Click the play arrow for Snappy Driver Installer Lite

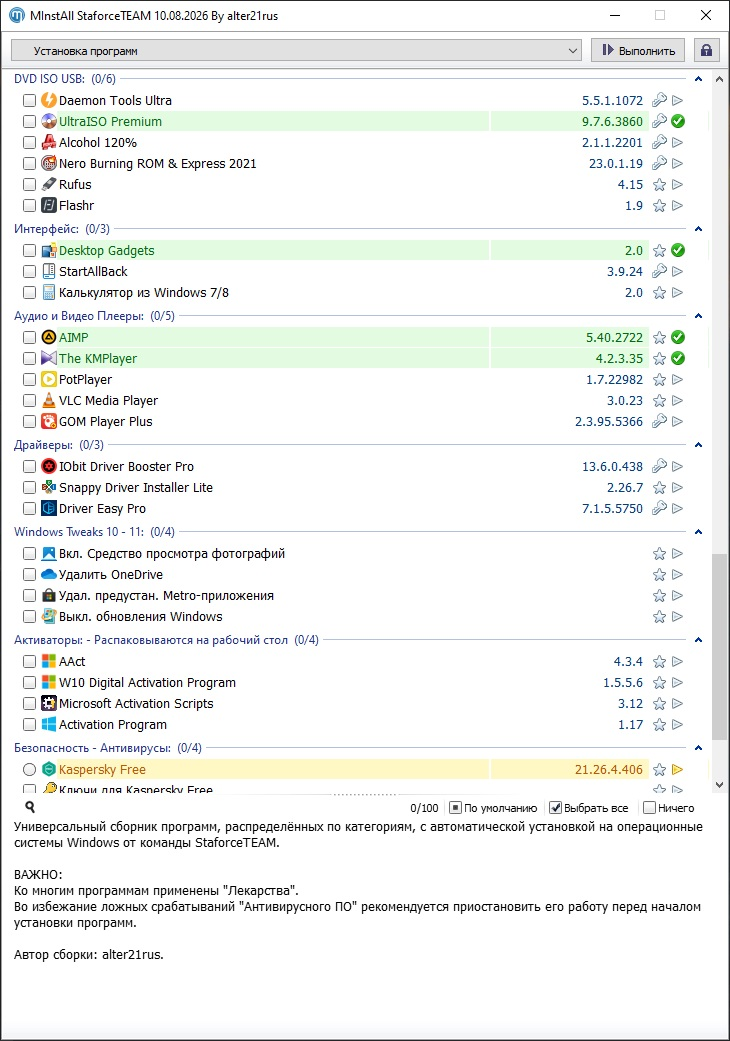[678, 487]
